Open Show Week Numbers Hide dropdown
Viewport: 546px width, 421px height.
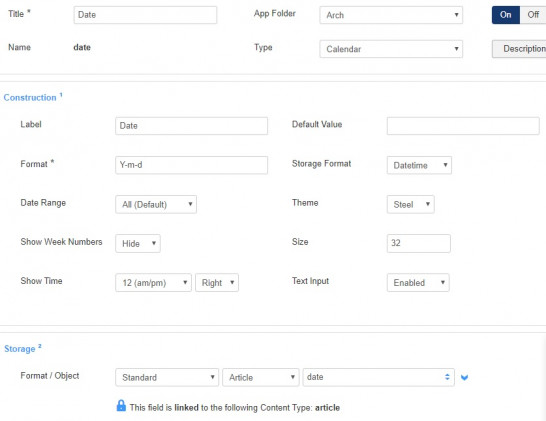138,243
